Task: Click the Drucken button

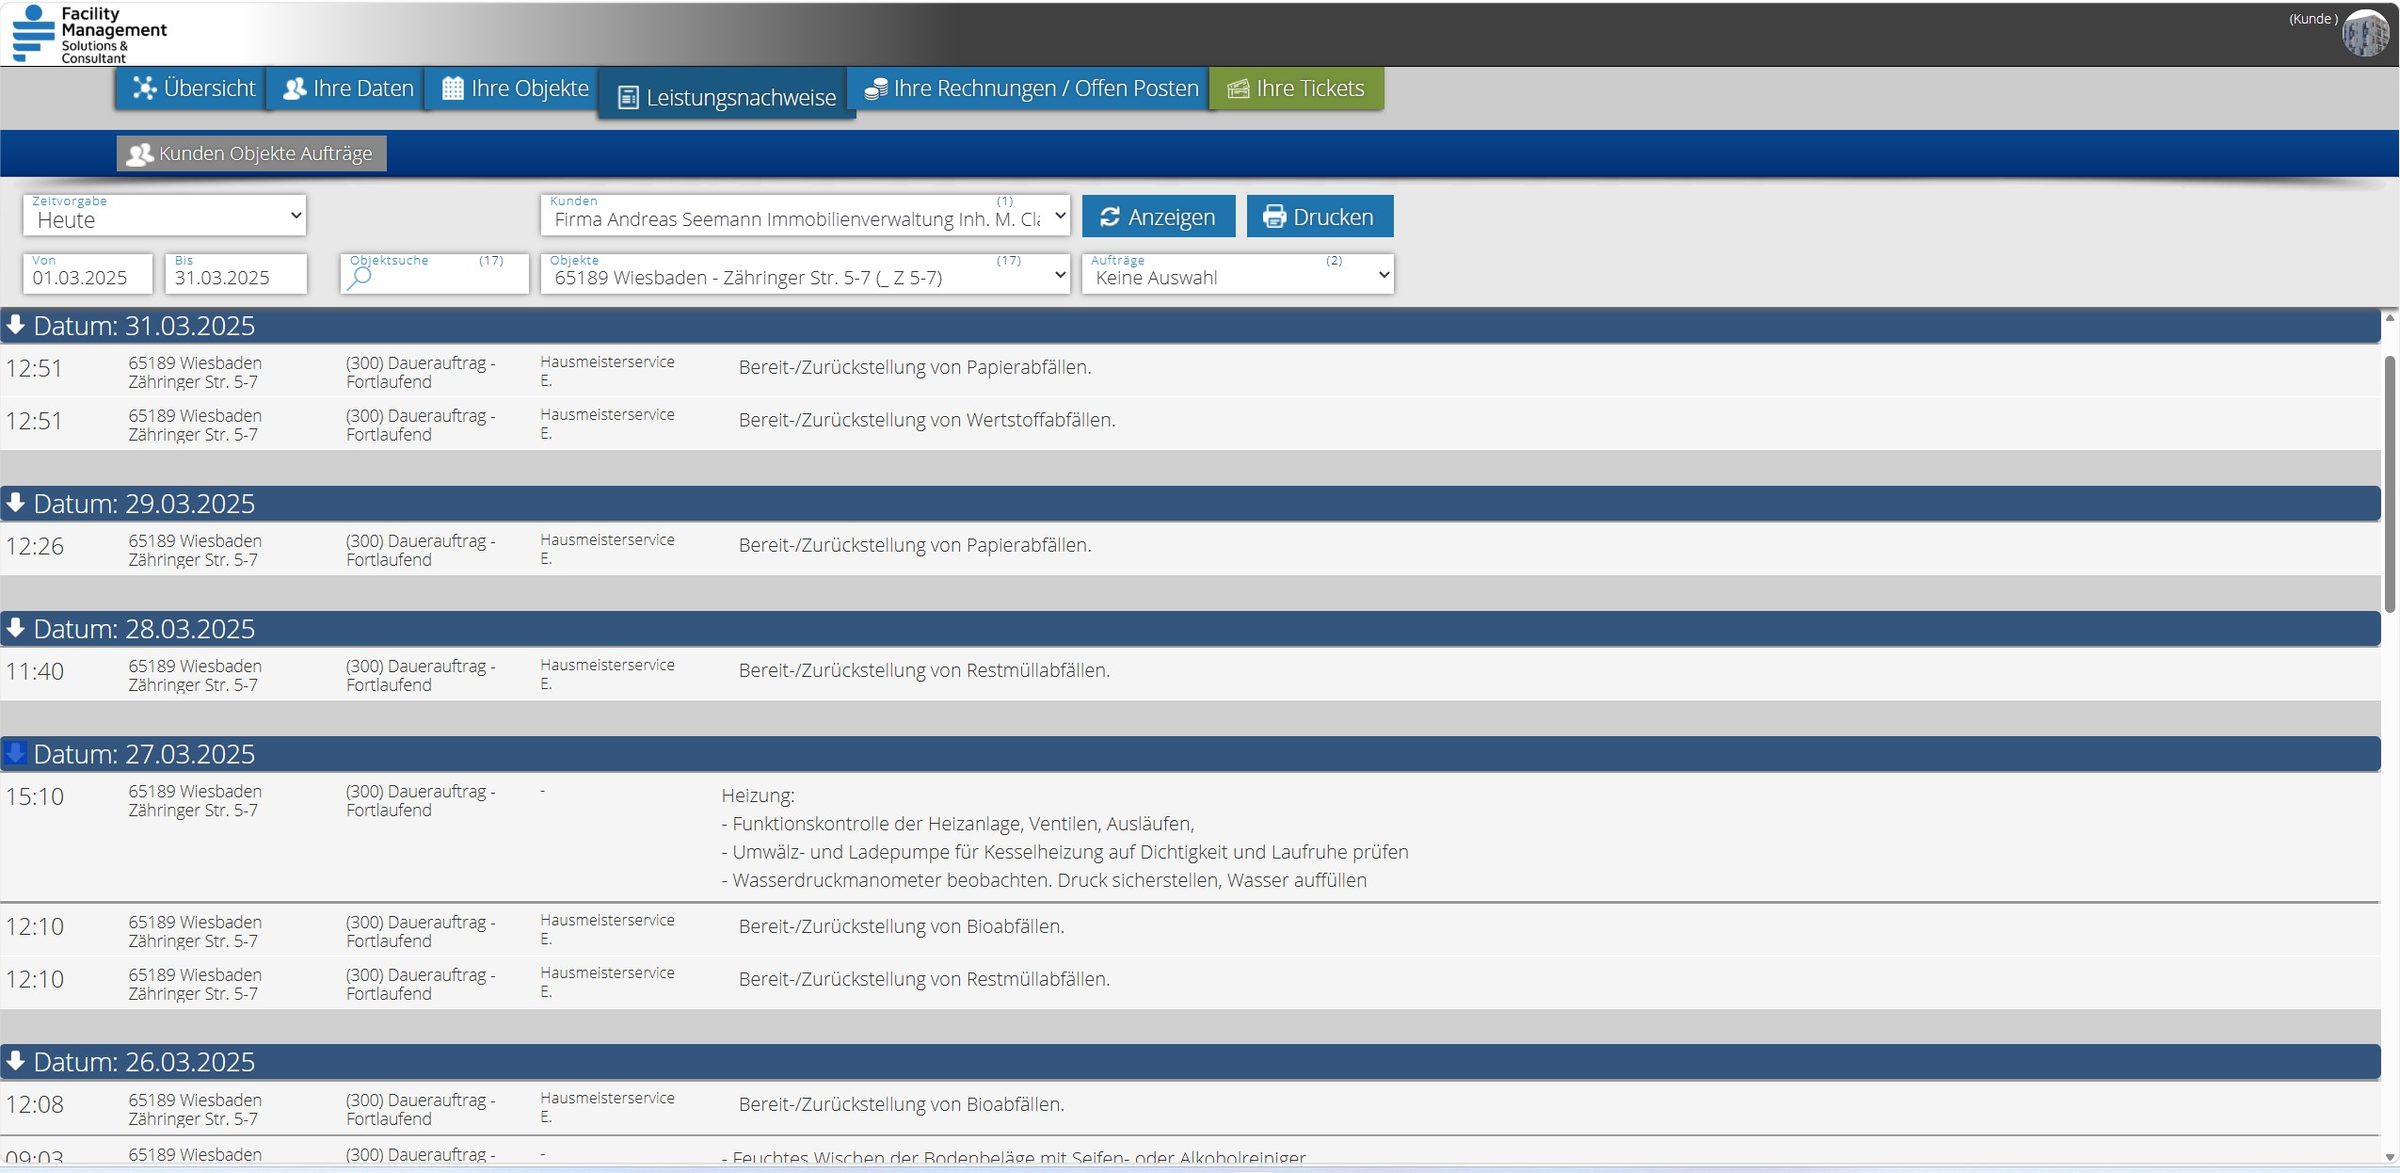Action: 1320,216
